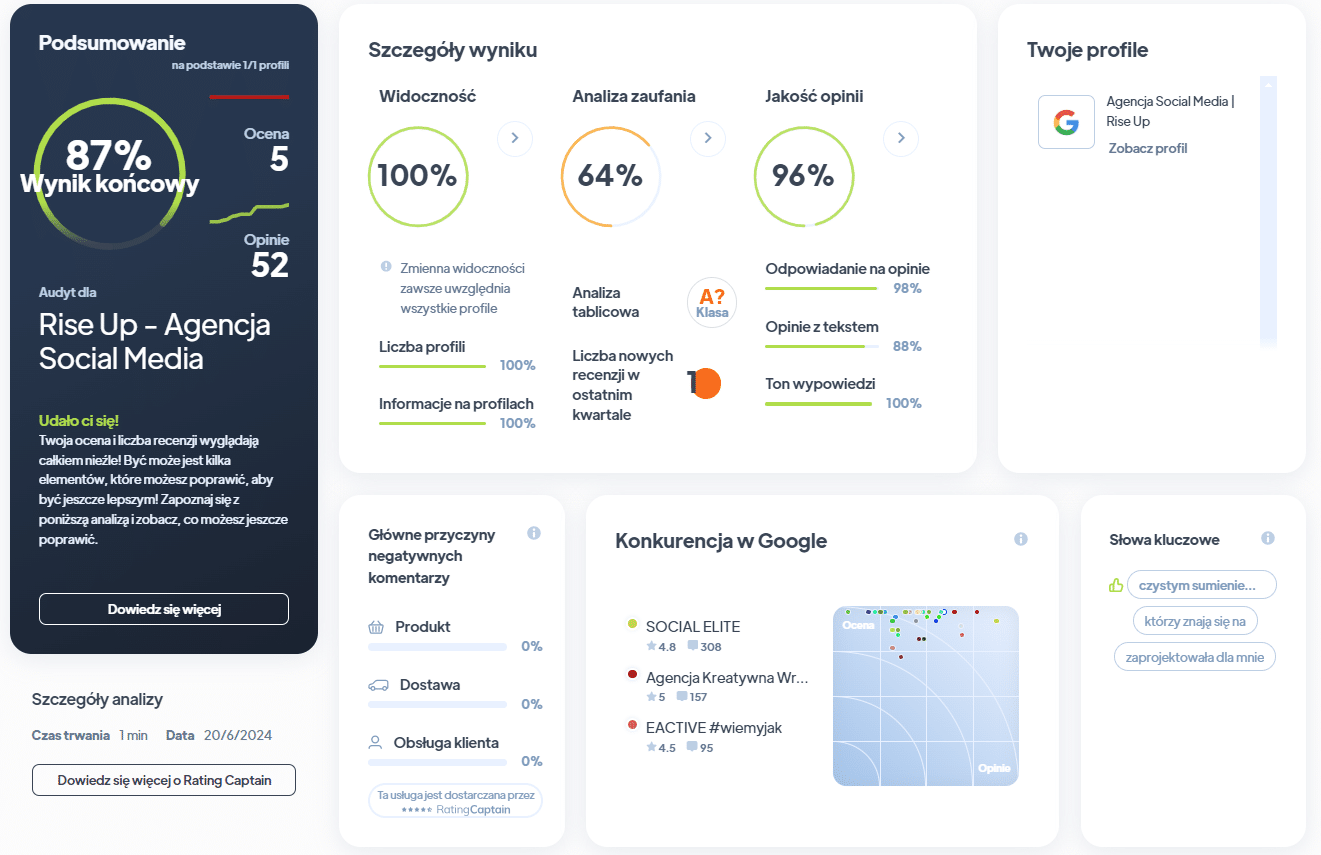1321x855 pixels.
Task: Click the thumbs-up icon by keywords
Action: coord(1116,585)
